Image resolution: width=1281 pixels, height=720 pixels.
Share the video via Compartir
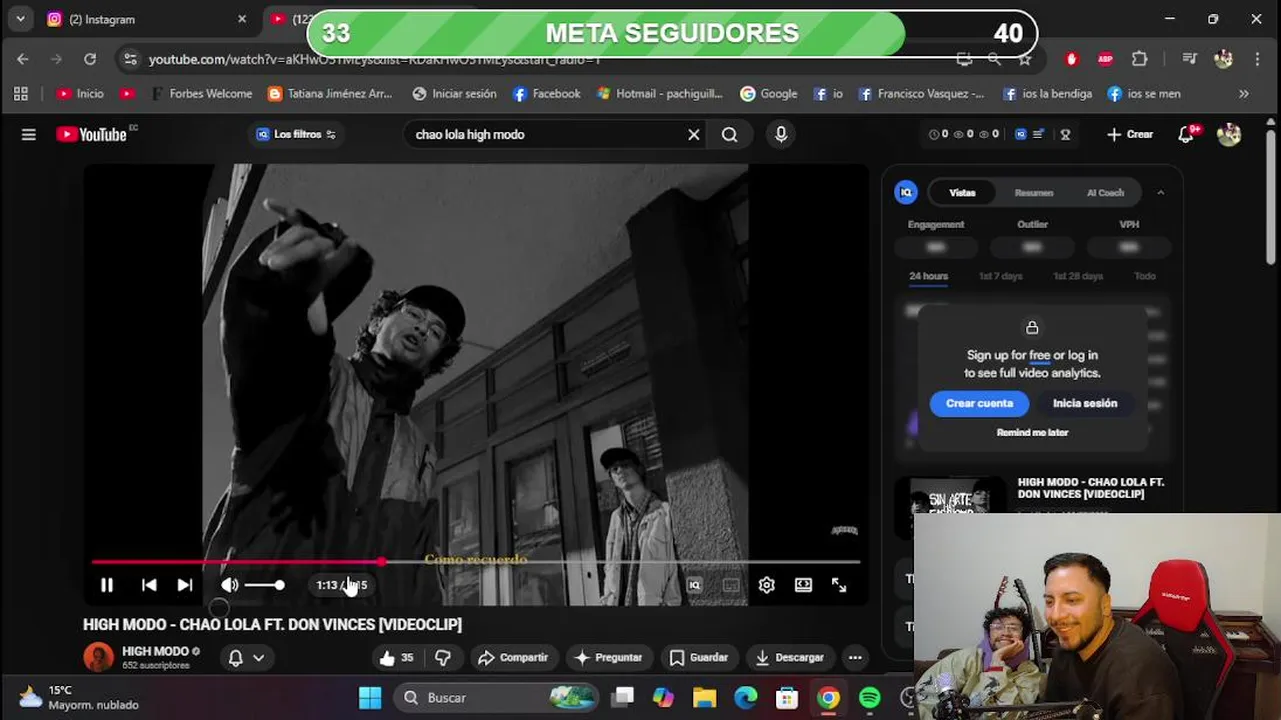click(x=513, y=657)
